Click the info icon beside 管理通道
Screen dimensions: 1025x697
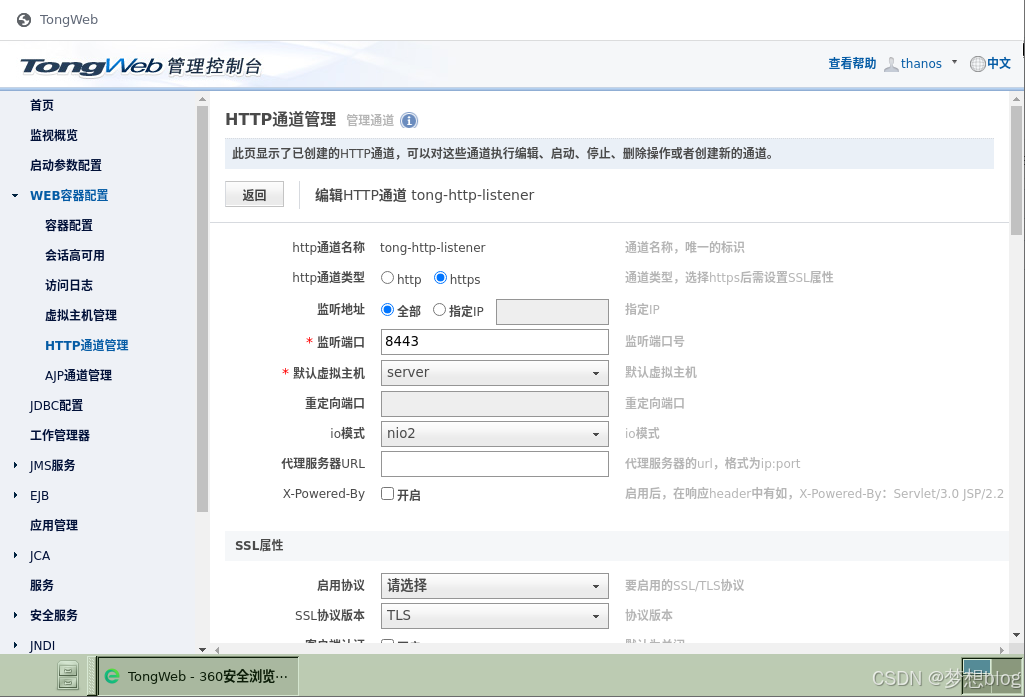point(409,120)
